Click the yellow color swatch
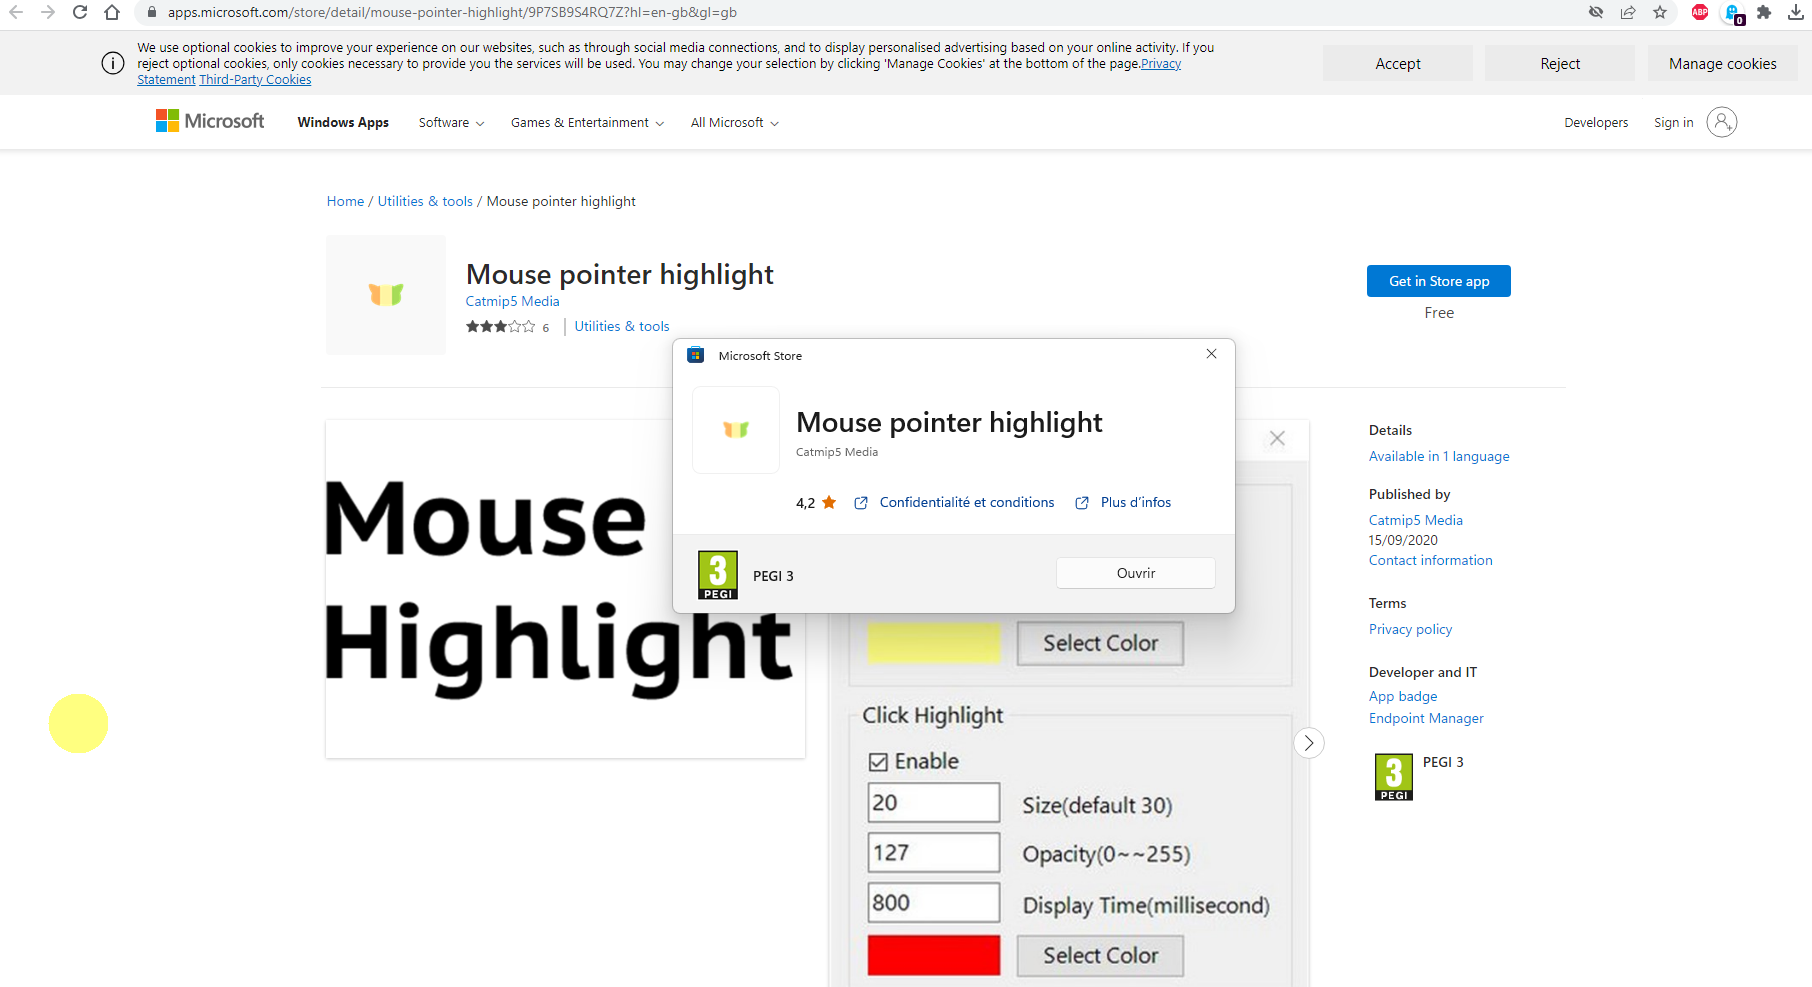 934,643
